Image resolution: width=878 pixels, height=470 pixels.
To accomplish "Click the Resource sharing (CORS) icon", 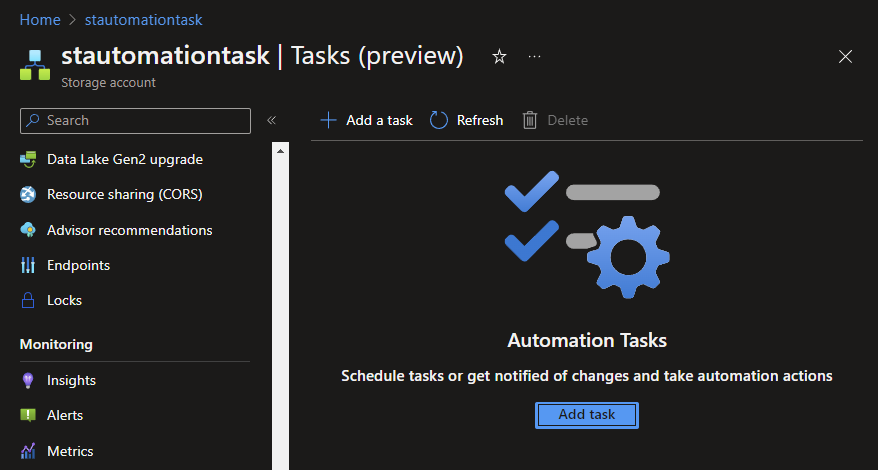I will click(x=28, y=194).
